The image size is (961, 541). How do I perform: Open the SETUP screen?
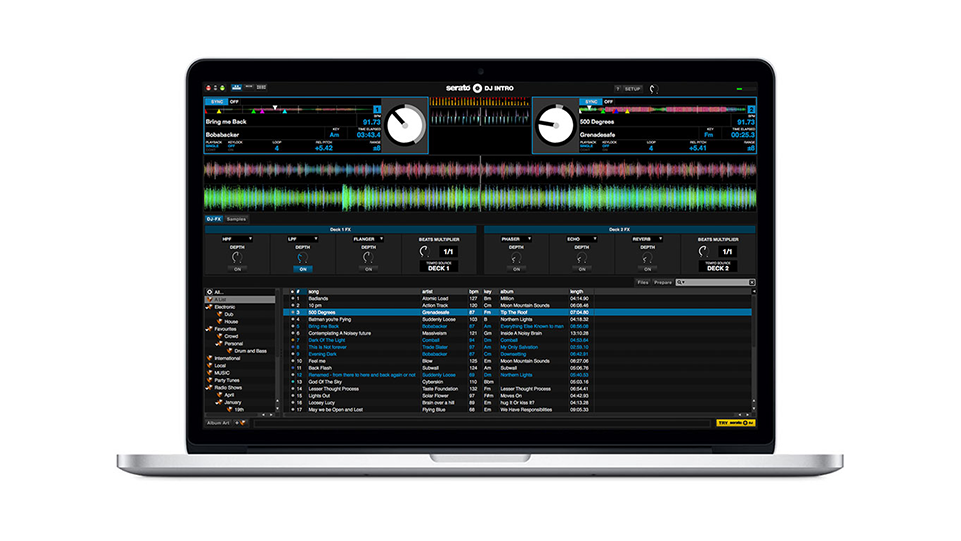[632, 89]
